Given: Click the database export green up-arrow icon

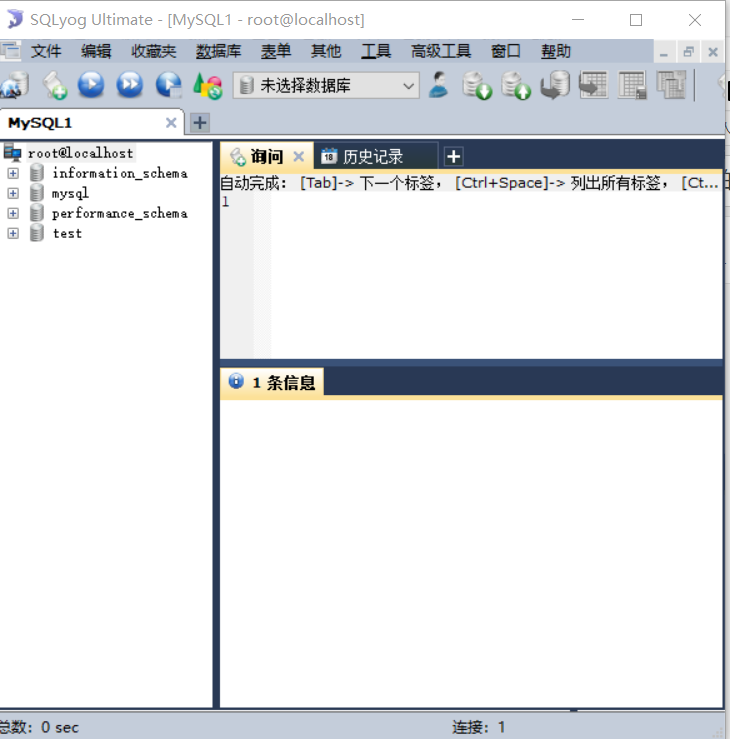Looking at the screenshot, I should 516,85.
